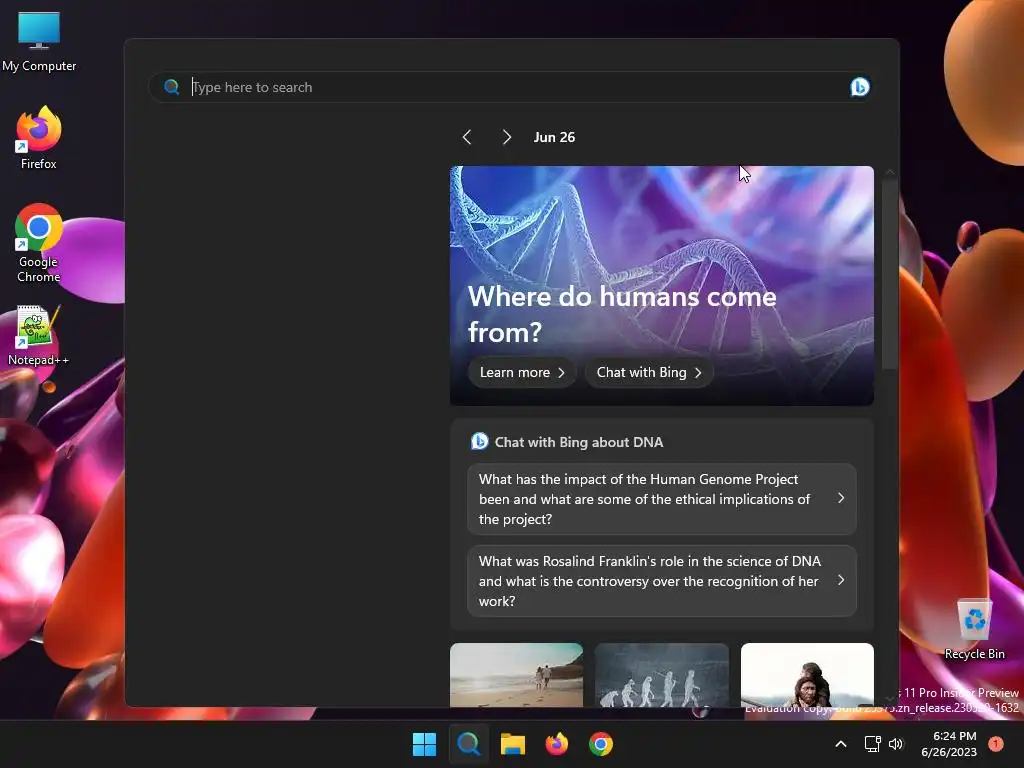Screen dimensions: 1024x768
Task: Open volume control tray icon
Action: pyautogui.click(x=896, y=744)
